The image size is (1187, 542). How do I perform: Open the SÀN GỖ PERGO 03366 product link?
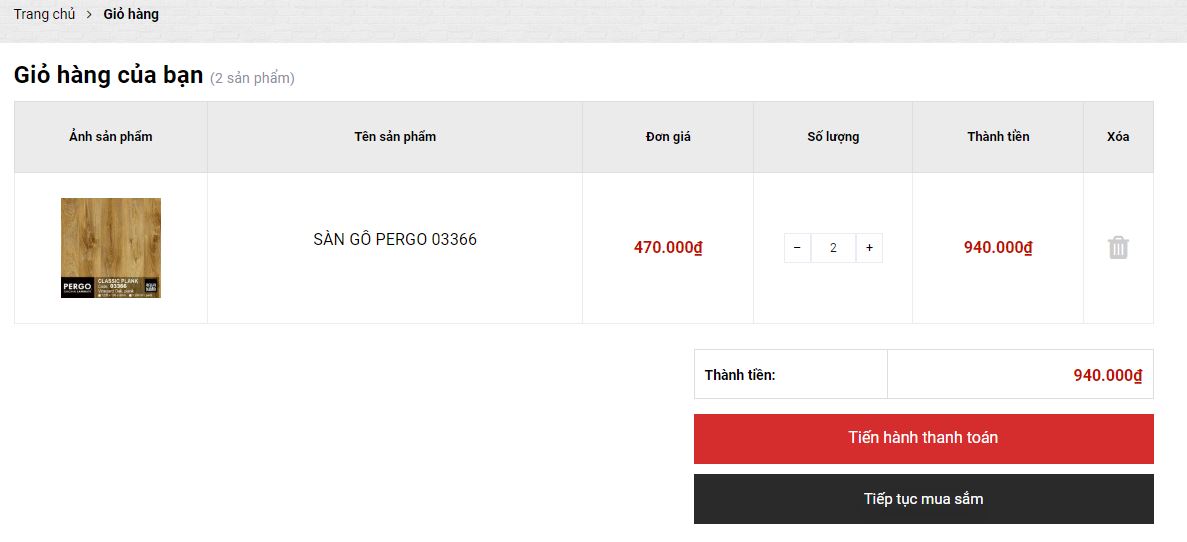[395, 240]
